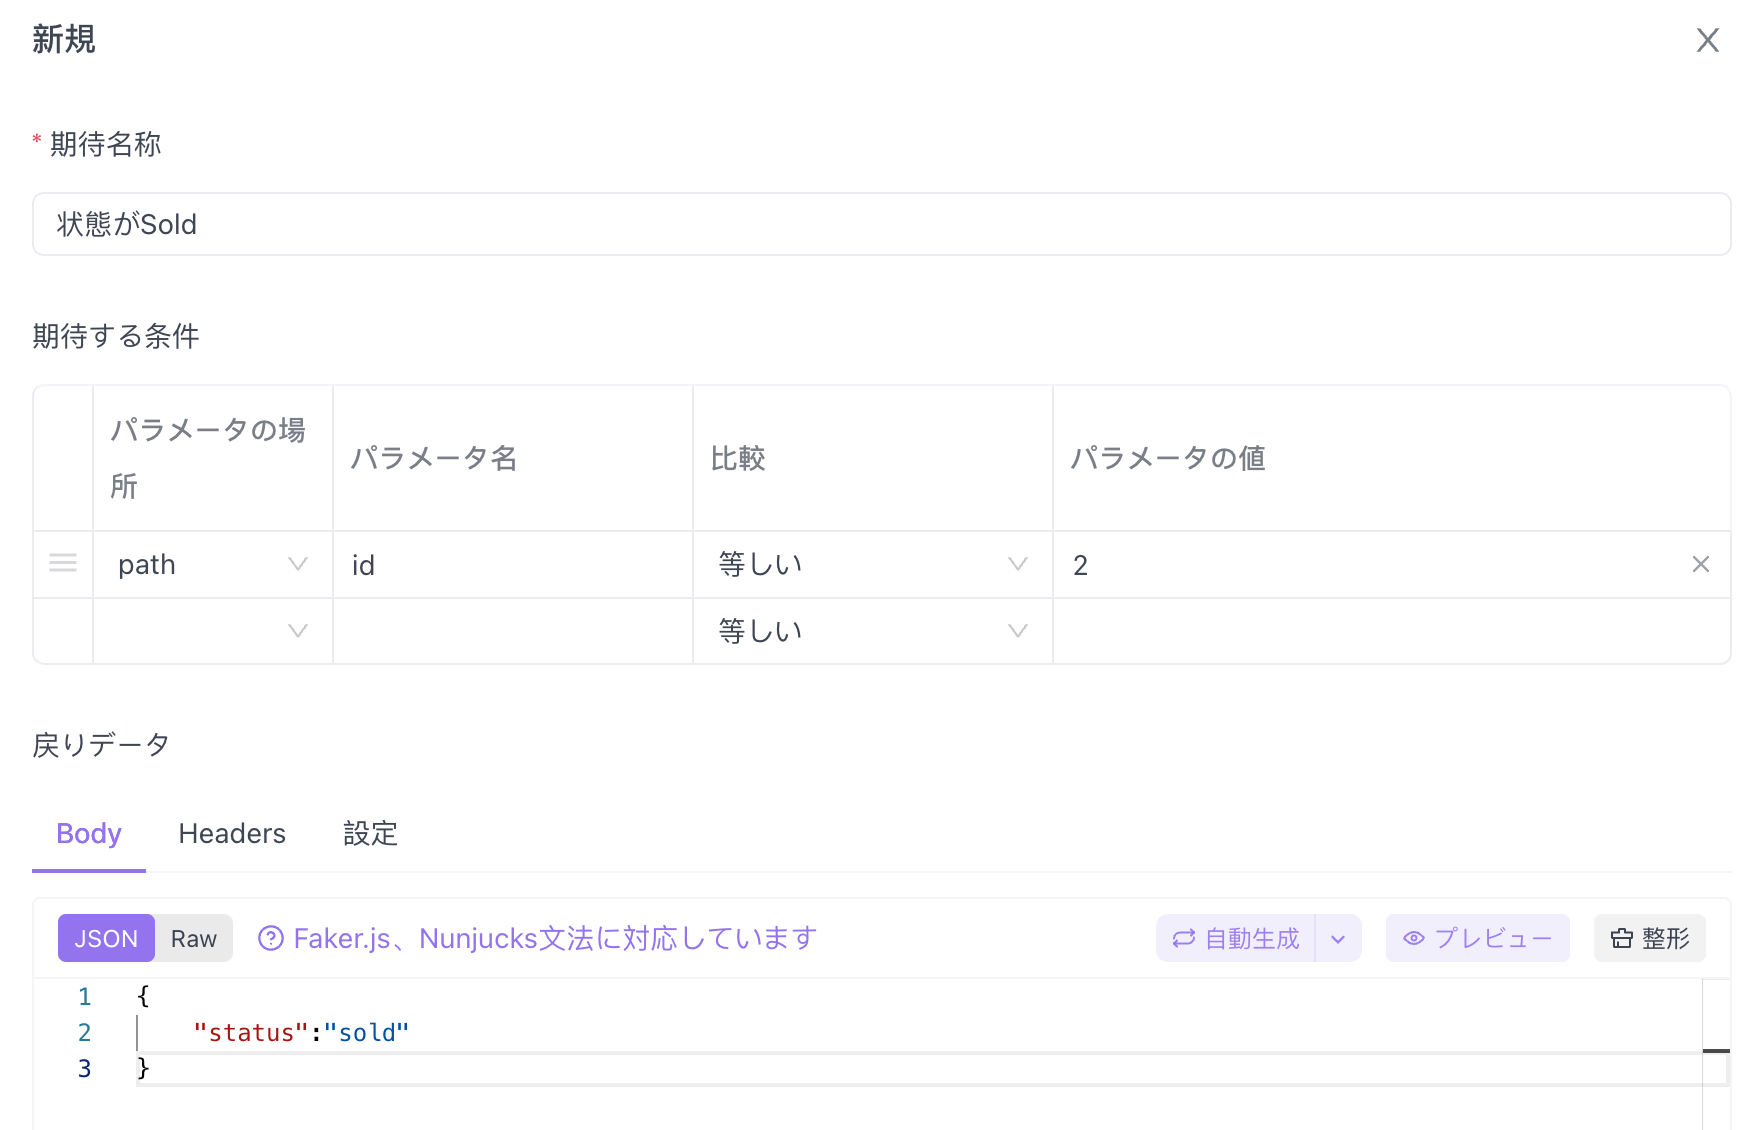The width and height of the screenshot is (1758, 1130).
Task: Click the 整形 format button
Action: 1649,938
